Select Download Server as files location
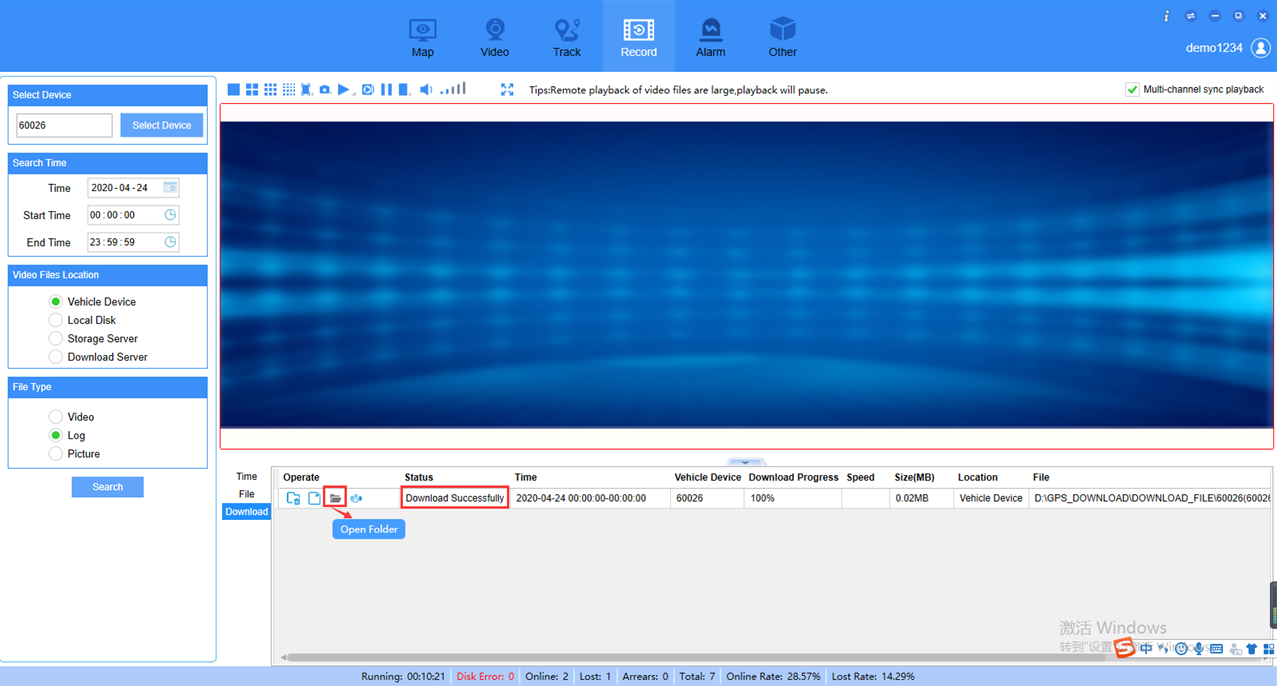Viewport: 1277px width, 686px height. click(56, 357)
